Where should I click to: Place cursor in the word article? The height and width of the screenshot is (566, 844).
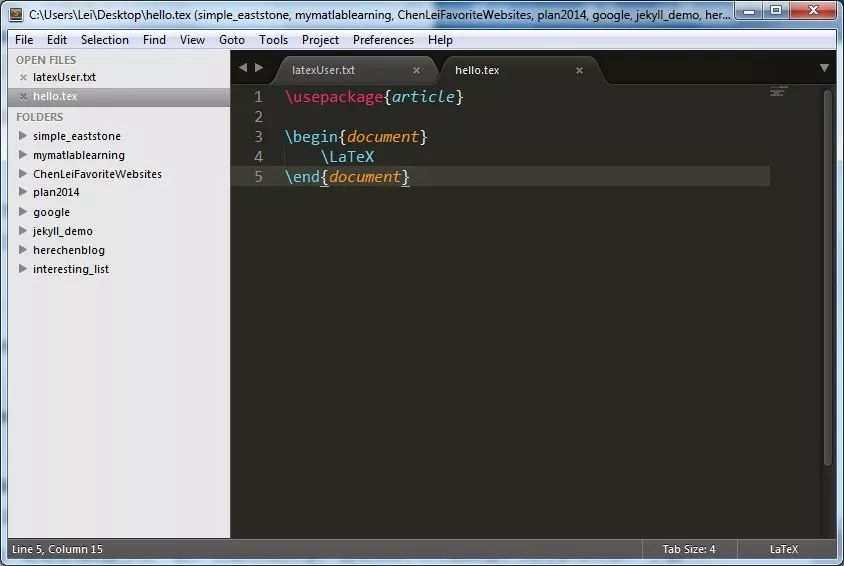[x=423, y=97]
